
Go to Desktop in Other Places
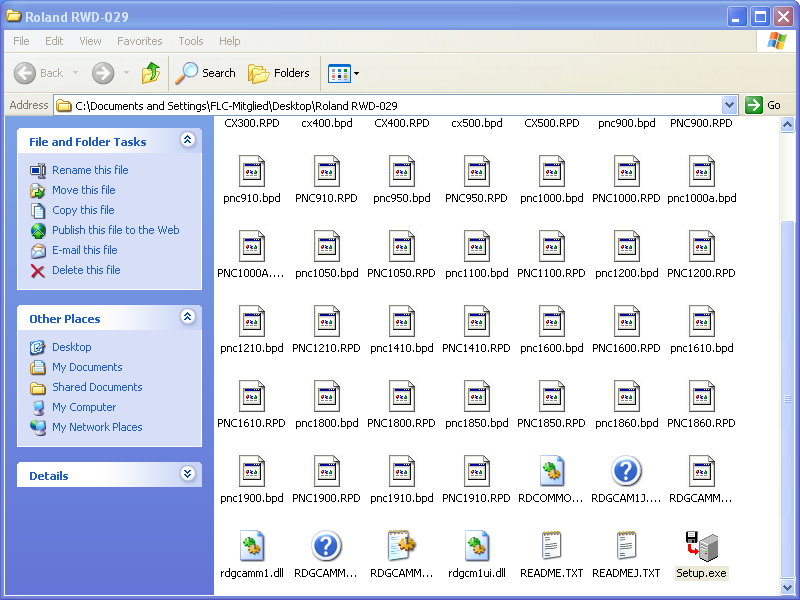pos(71,347)
